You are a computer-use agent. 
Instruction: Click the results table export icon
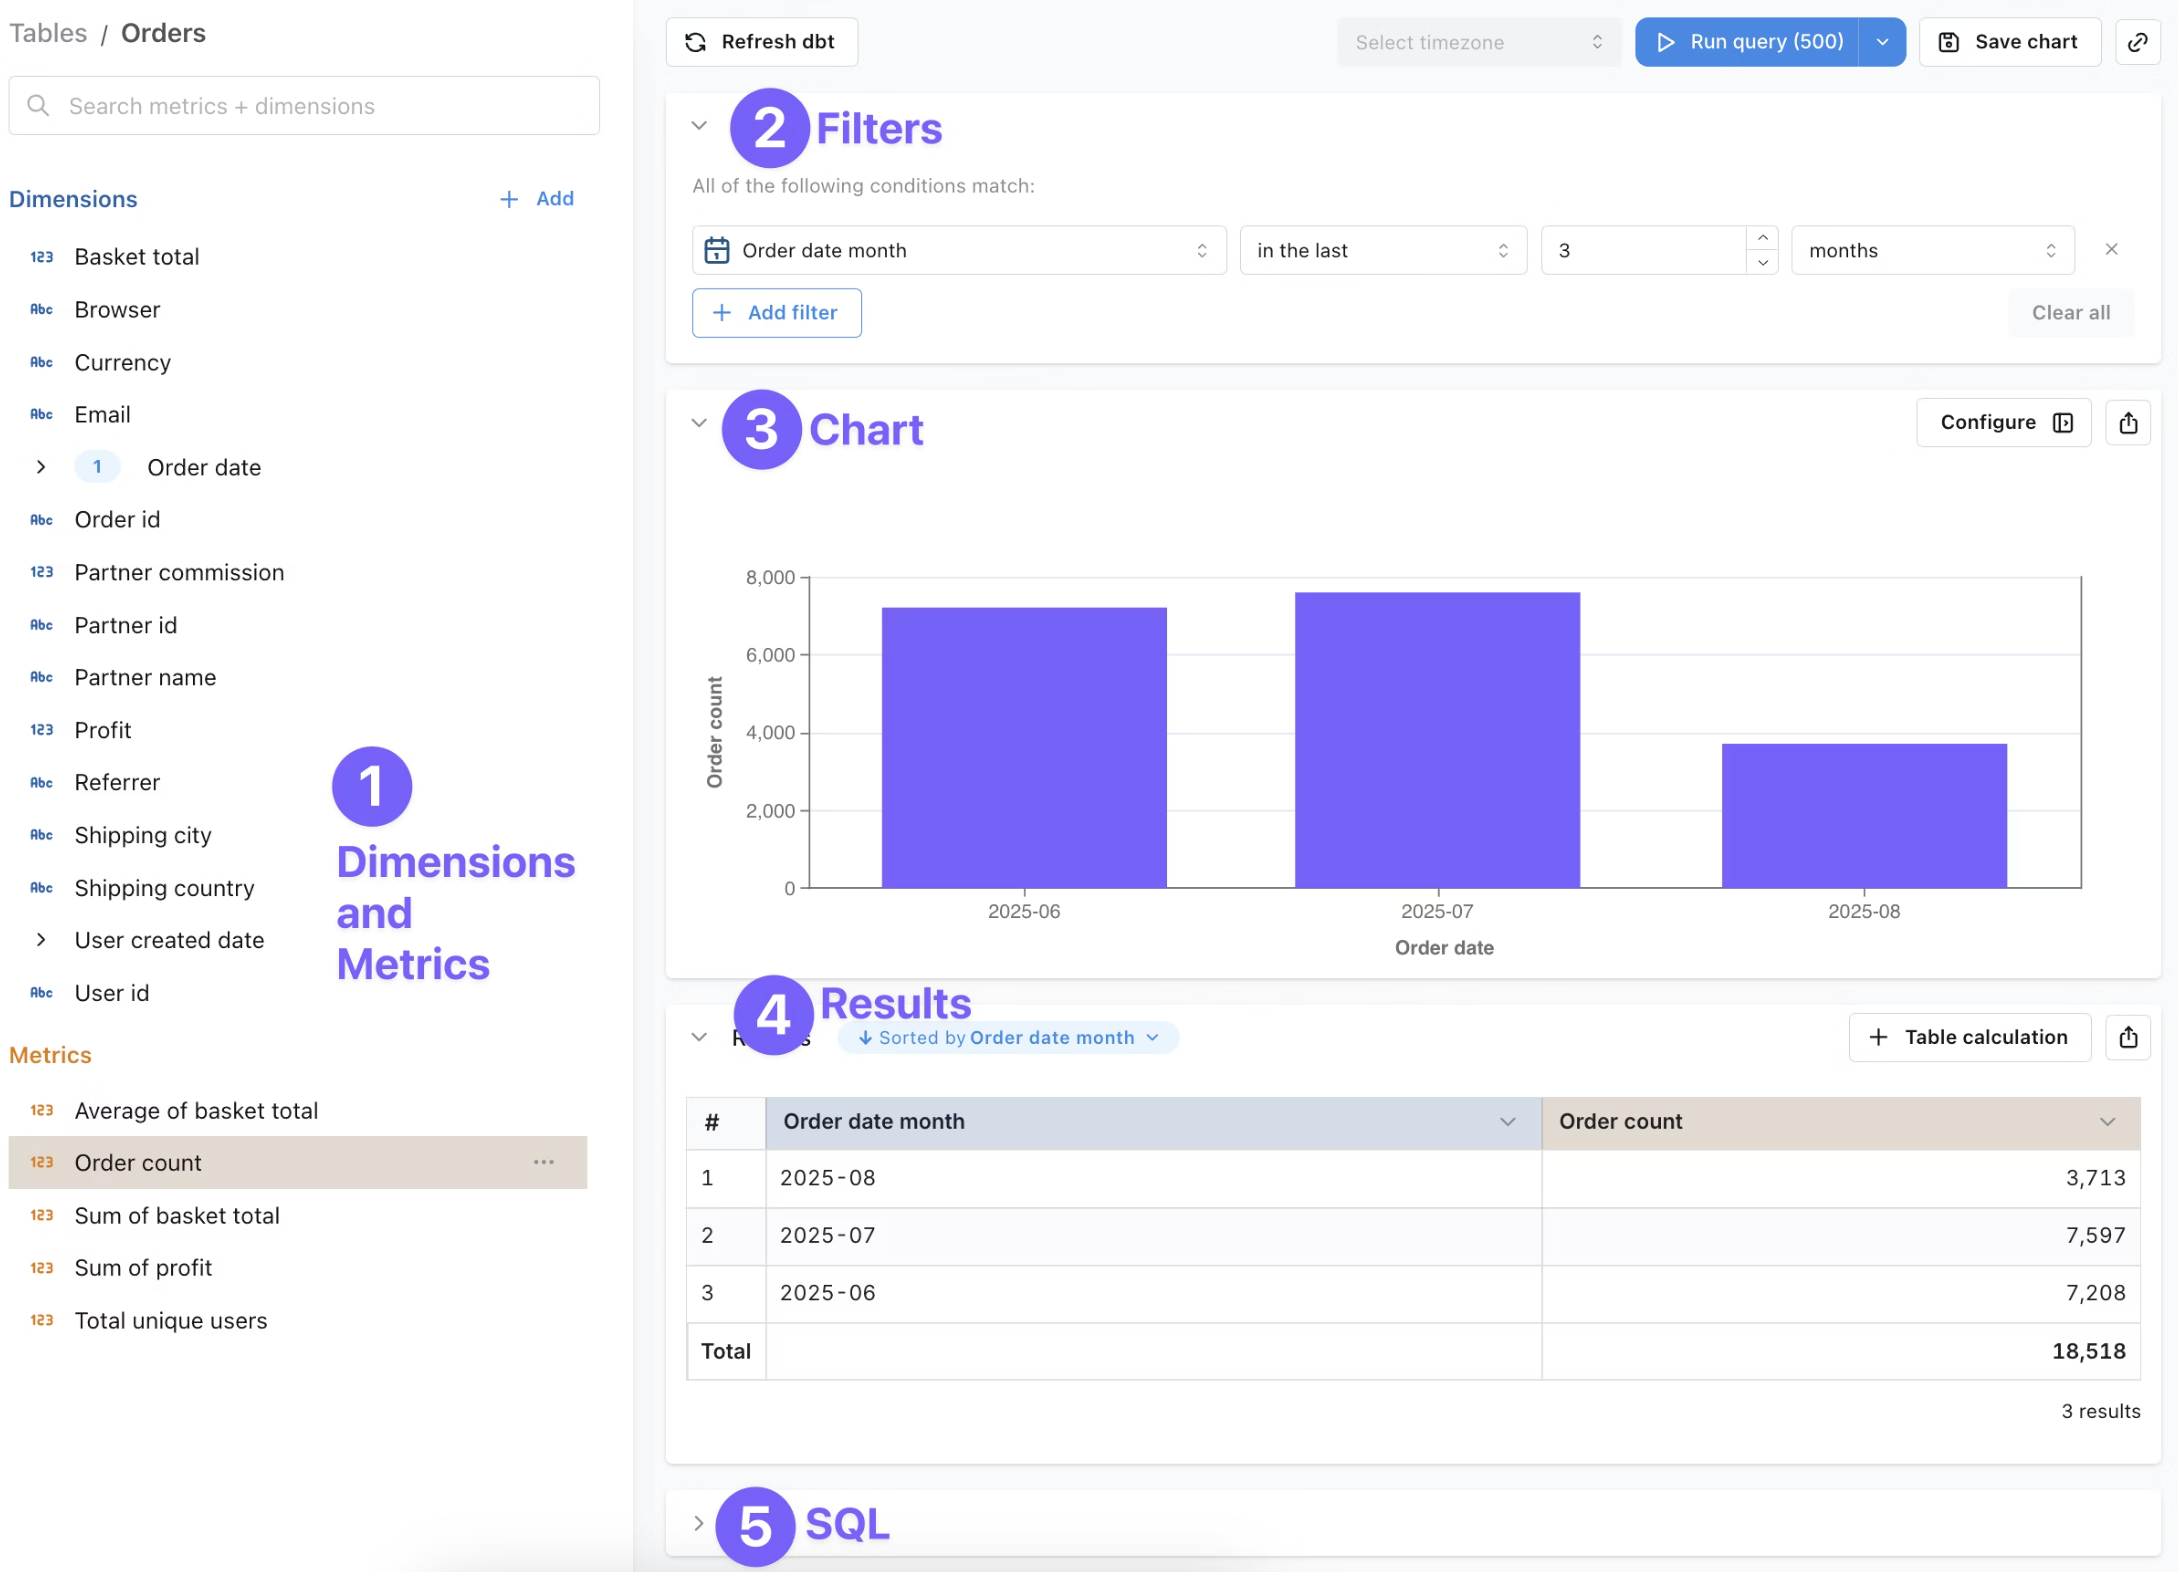pyautogui.click(x=2128, y=1037)
